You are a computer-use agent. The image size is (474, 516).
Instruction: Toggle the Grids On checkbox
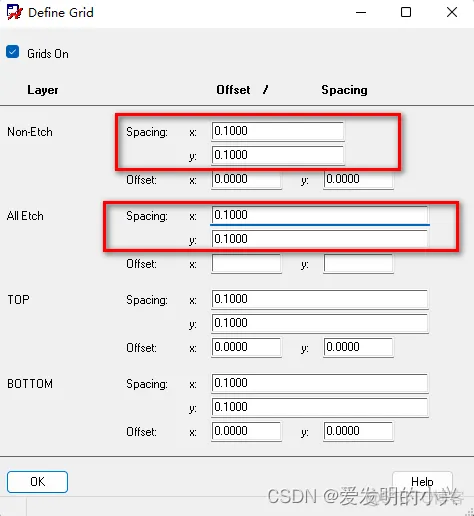pos(13,52)
